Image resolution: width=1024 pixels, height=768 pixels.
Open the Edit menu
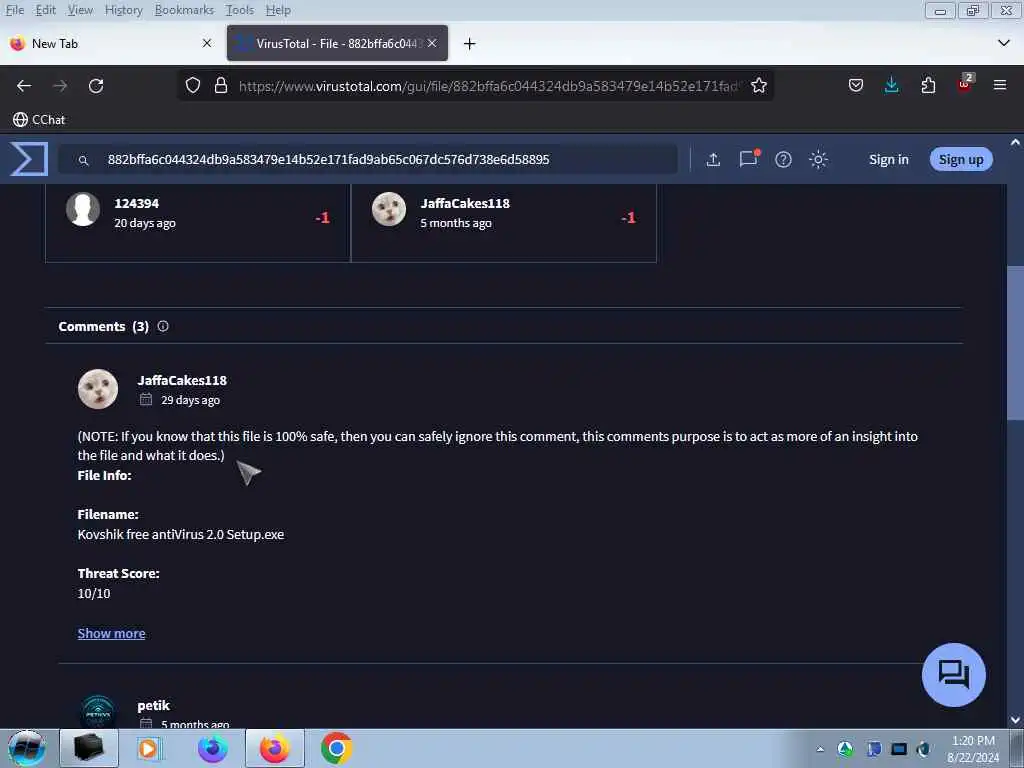45,10
